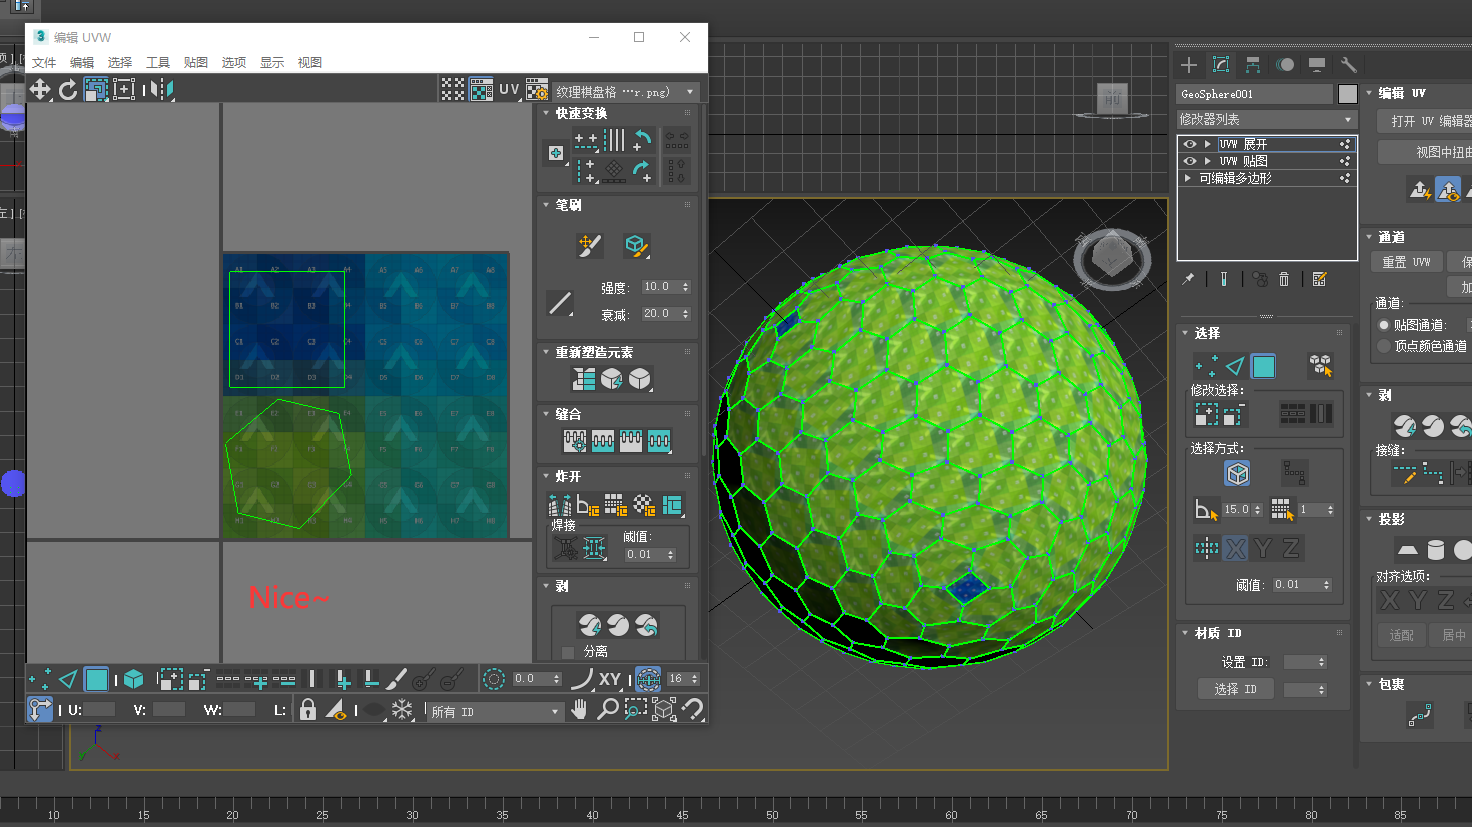Select the Scale tool in UVW editor
Image resolution: width=1472 pixels, height=827 pixels.
point(96,90)
